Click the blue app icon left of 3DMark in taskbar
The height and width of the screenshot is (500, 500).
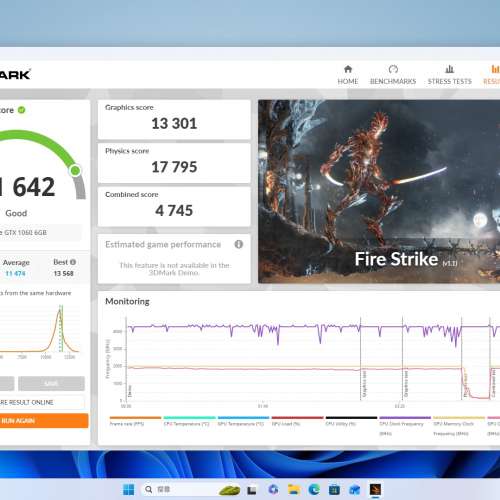click(355, 490)
